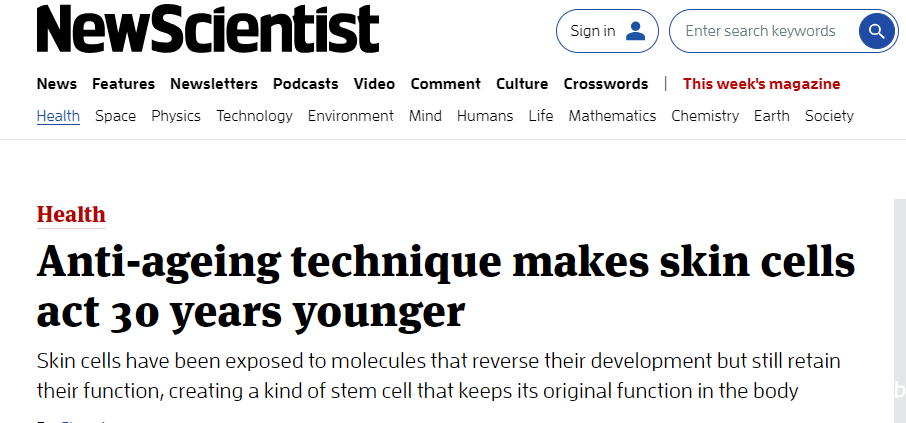Open the Chemistry topic
906x423 pixels.
[705, 116]
